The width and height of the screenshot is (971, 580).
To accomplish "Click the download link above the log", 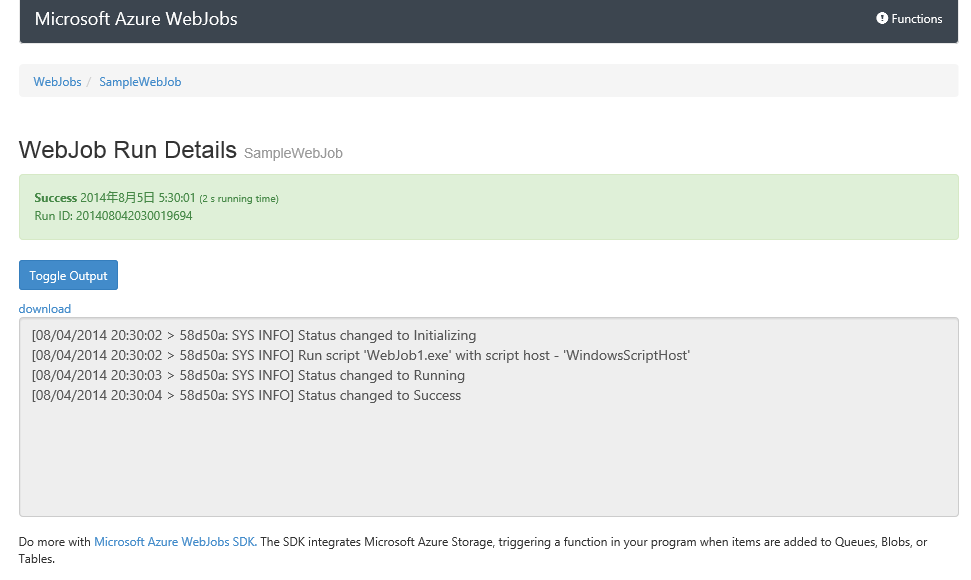I will [x=45, y=309].
